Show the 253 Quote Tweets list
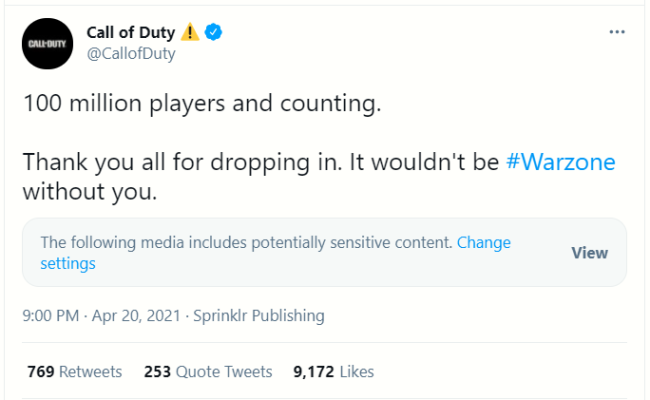 [208, 372]
